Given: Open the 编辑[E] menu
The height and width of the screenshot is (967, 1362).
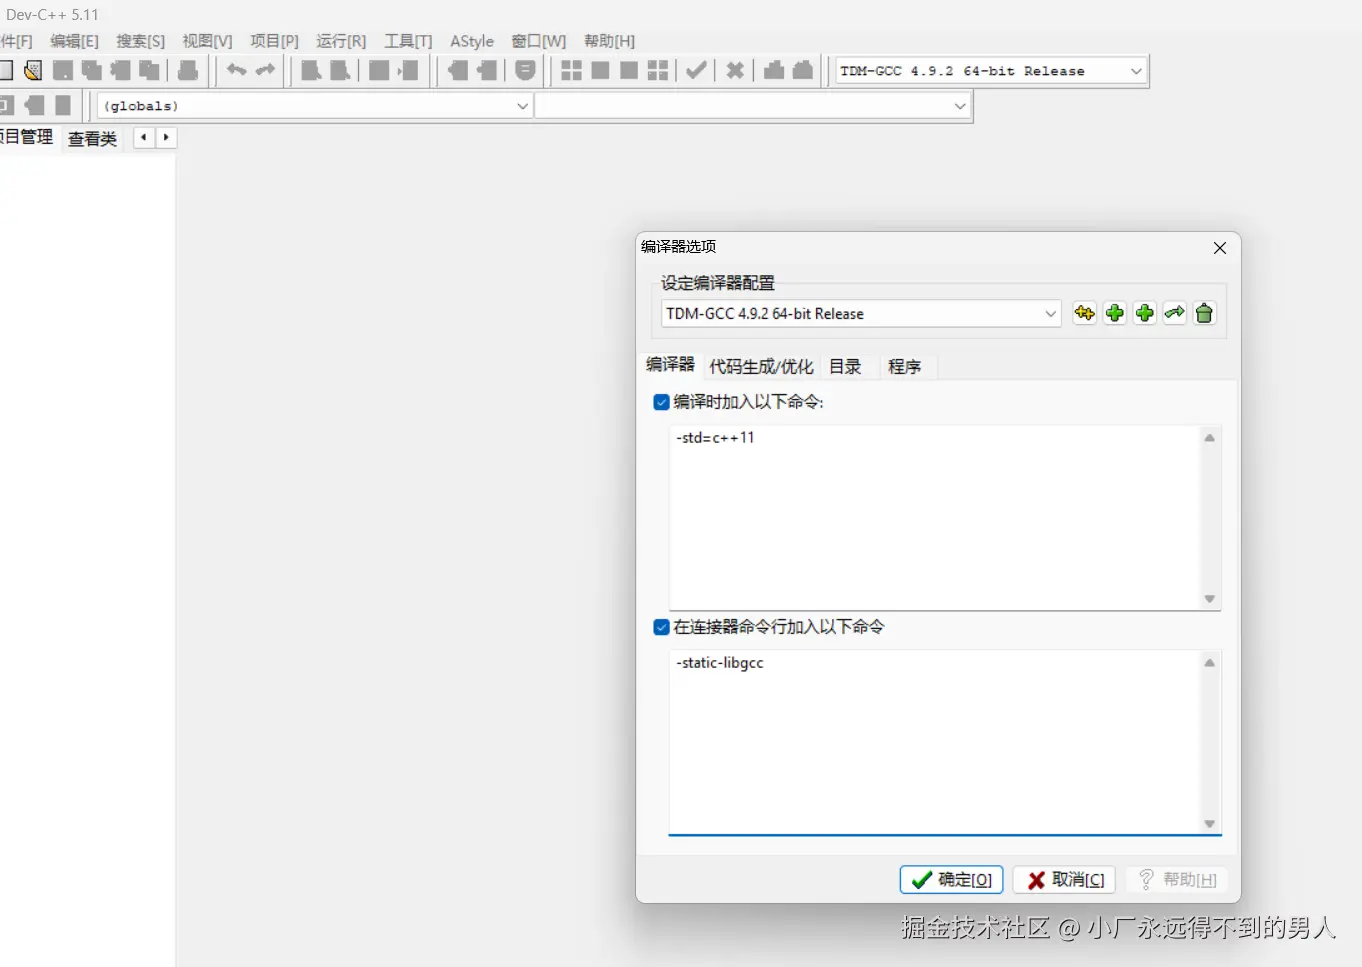Looking at the screenshot, I should (74, 41).
